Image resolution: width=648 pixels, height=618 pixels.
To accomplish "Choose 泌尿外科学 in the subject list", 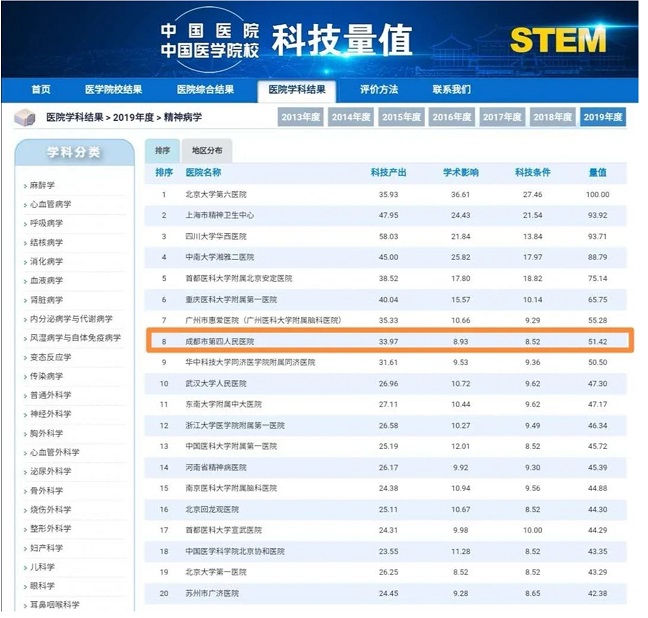I will click(50, 471).
